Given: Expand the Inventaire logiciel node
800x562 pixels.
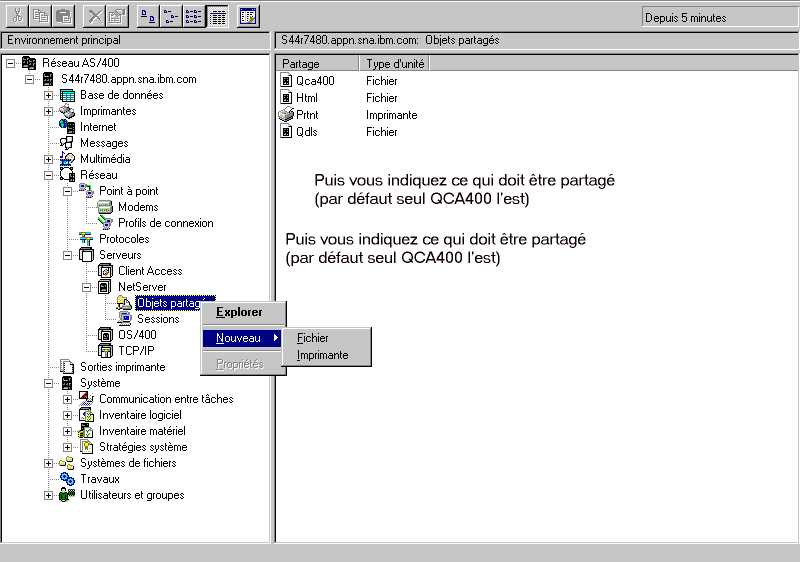Looking at the screenshot, I should click(68, 415).
